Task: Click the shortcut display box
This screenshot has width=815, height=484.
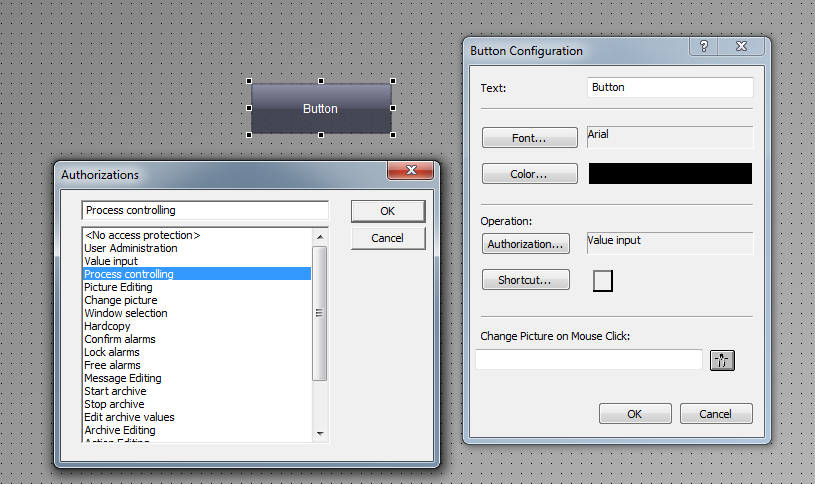Action: click(603, 281)
